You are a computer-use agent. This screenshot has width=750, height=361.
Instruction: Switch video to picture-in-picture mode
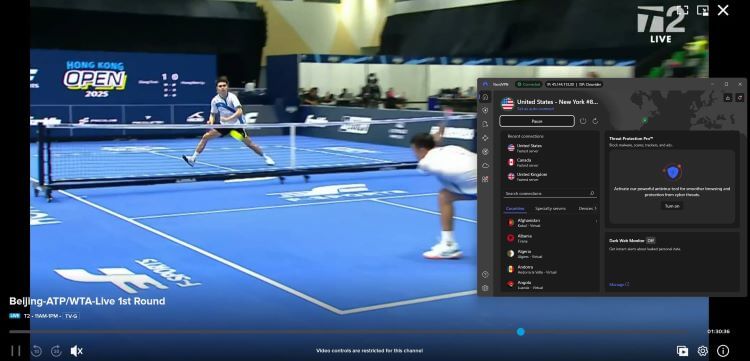coord(702,10)
